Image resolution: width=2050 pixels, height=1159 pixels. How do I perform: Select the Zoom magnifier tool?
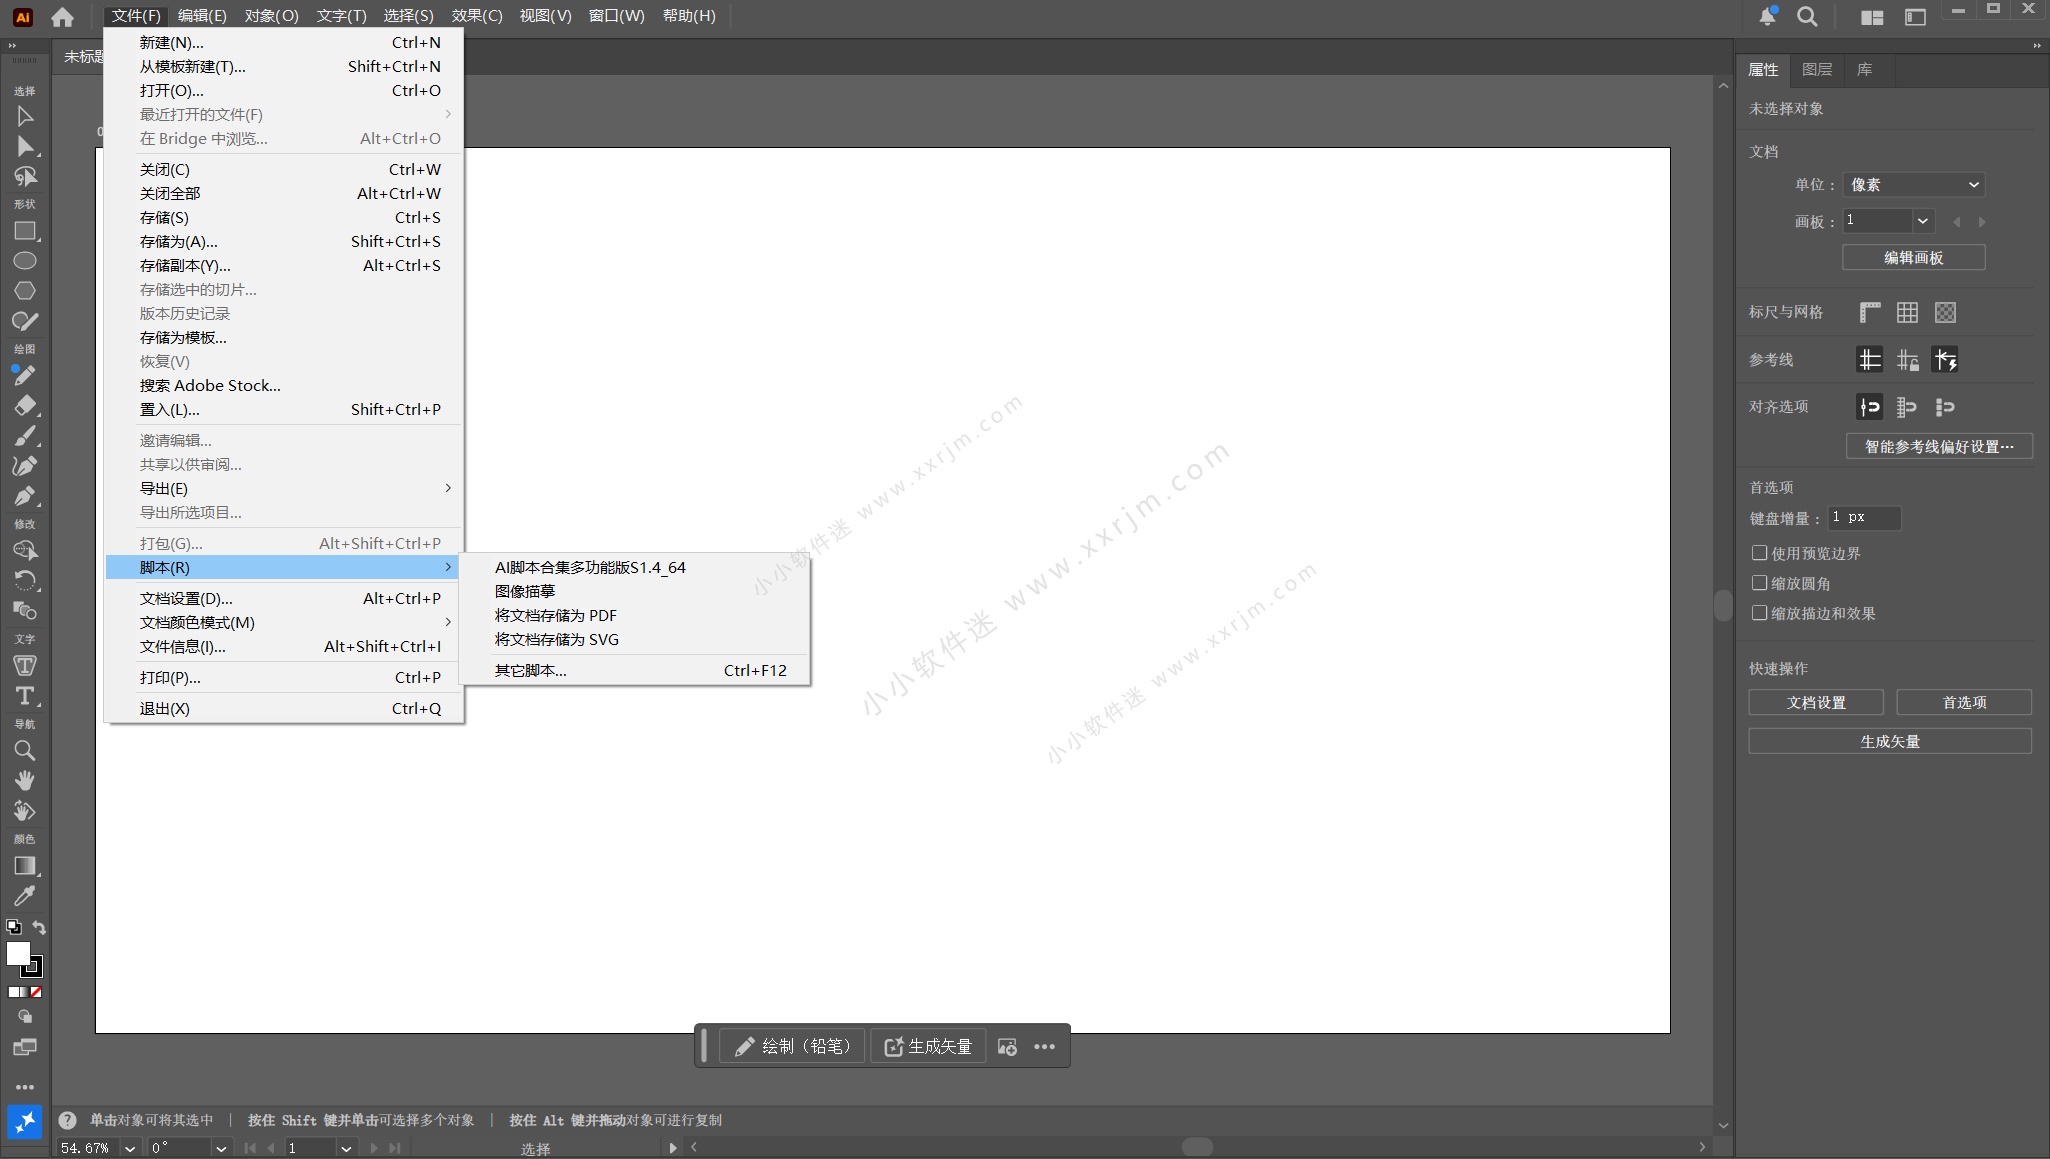[x=25, y=751]
